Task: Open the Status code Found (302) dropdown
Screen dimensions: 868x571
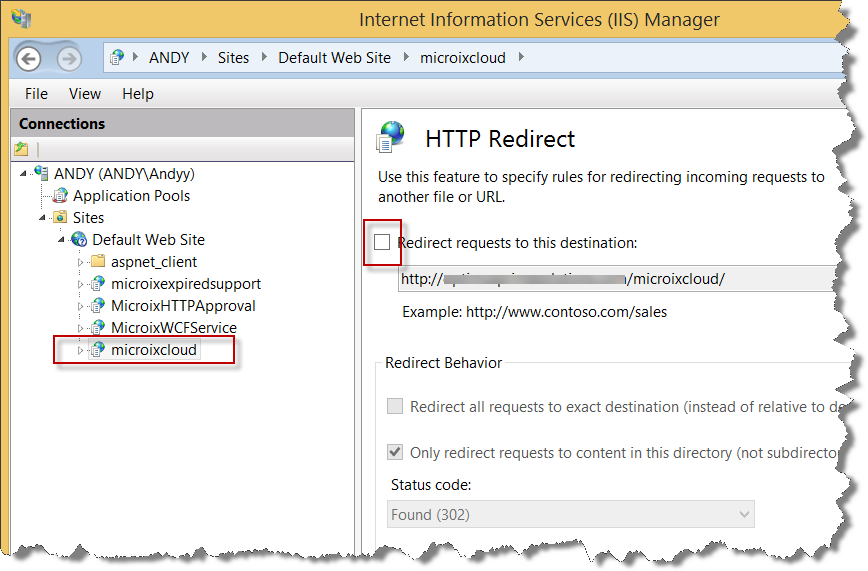Action: pyautogui.click(x=570, y=515)
